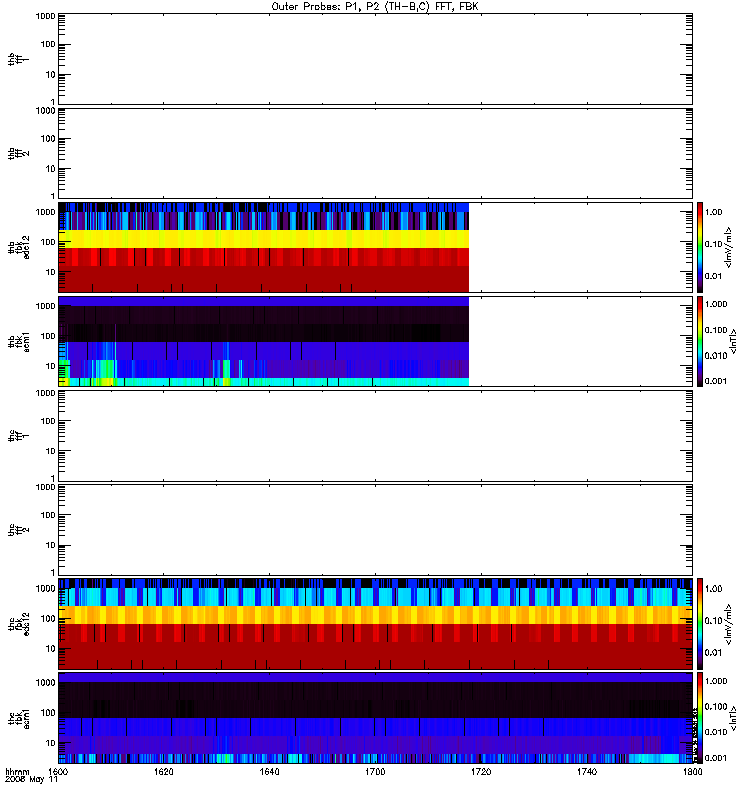The image size is (750, 800).
Task: Select the thc FFT 1 panel axis label
Action: click(18, 436)
